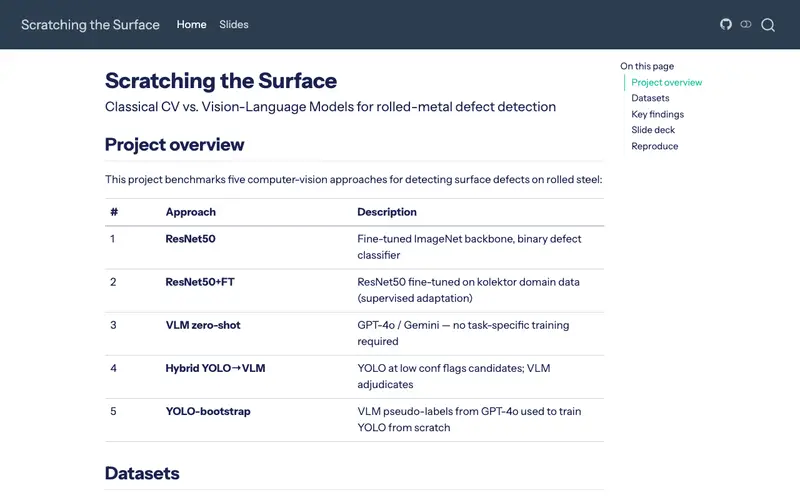
Task: Go to the Home nav item
Action: pos(191,24)
